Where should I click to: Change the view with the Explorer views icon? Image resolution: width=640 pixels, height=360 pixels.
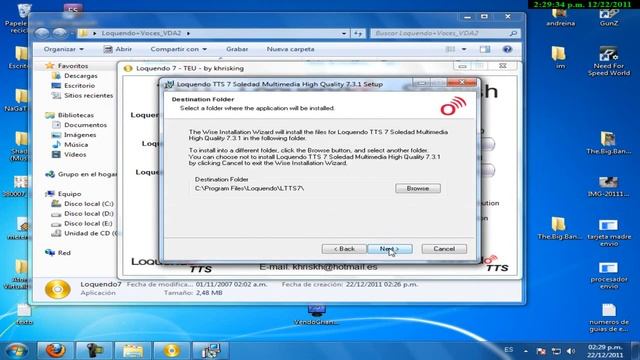tap(450, 49)
